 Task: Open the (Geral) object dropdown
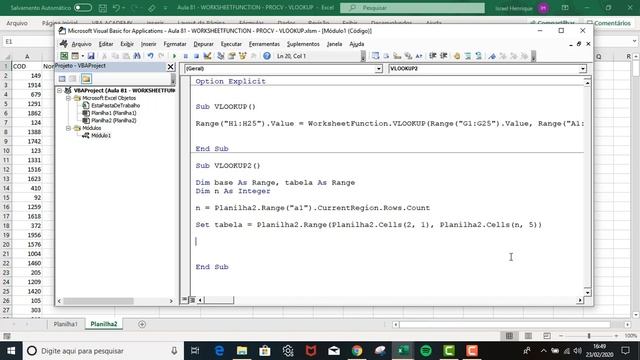click(x=378, y=69)
